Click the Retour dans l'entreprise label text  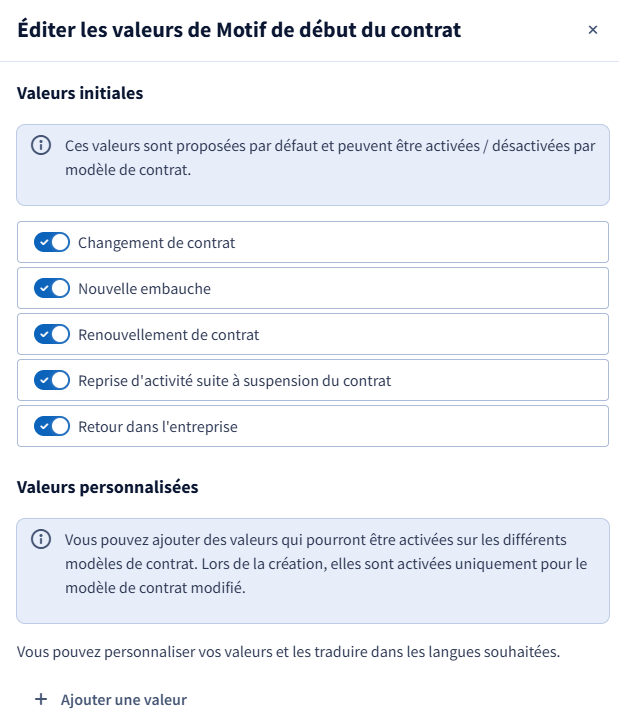point(158,427)
